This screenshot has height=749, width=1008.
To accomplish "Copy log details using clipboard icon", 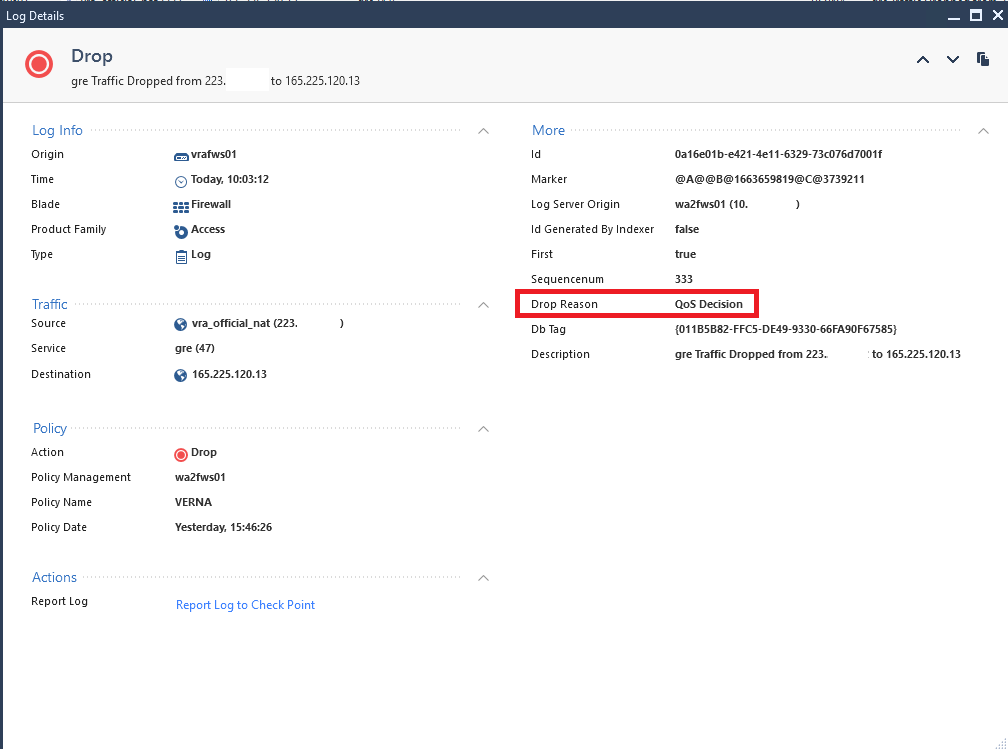I will pos(983,60).
